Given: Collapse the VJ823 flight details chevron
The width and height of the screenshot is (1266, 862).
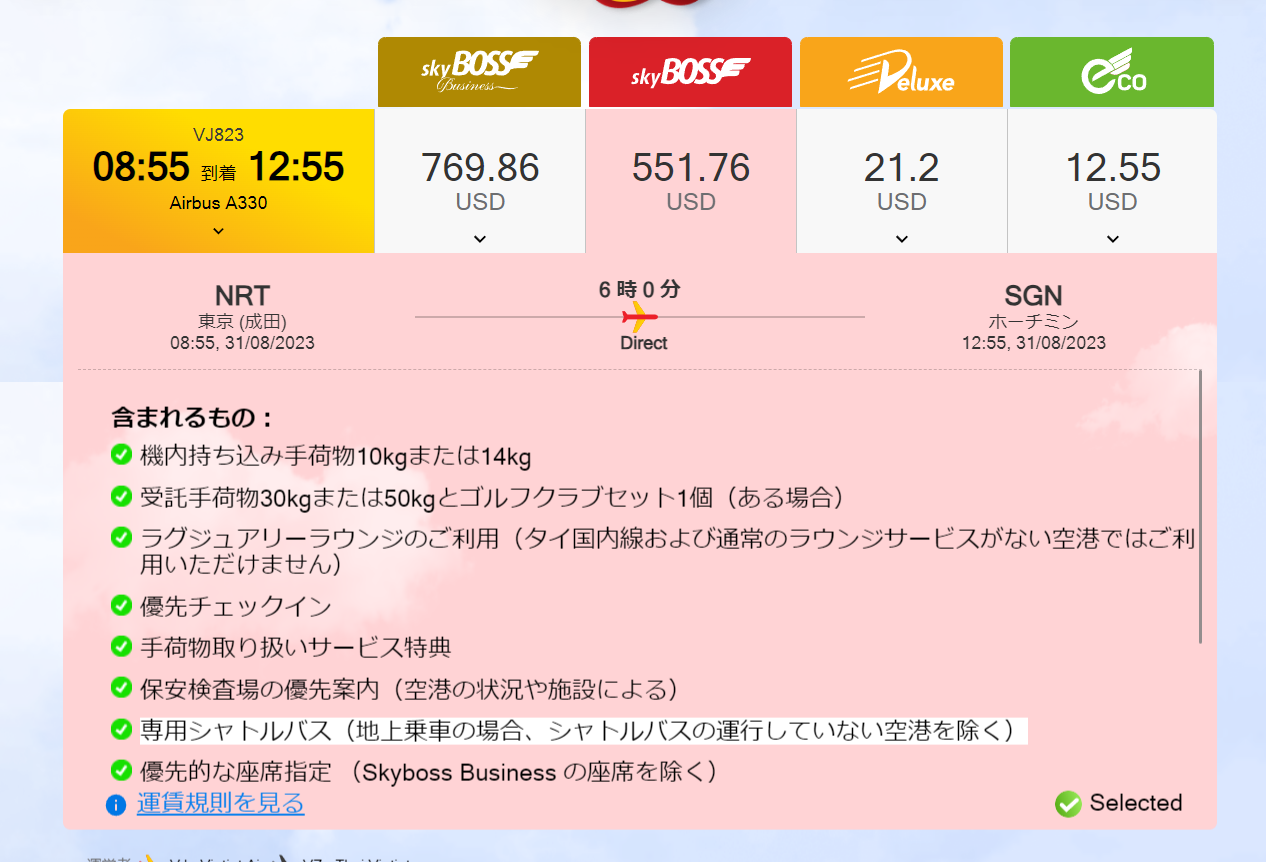Looking at the screenshot, I should pyautogui.click(x=218, y=231).
